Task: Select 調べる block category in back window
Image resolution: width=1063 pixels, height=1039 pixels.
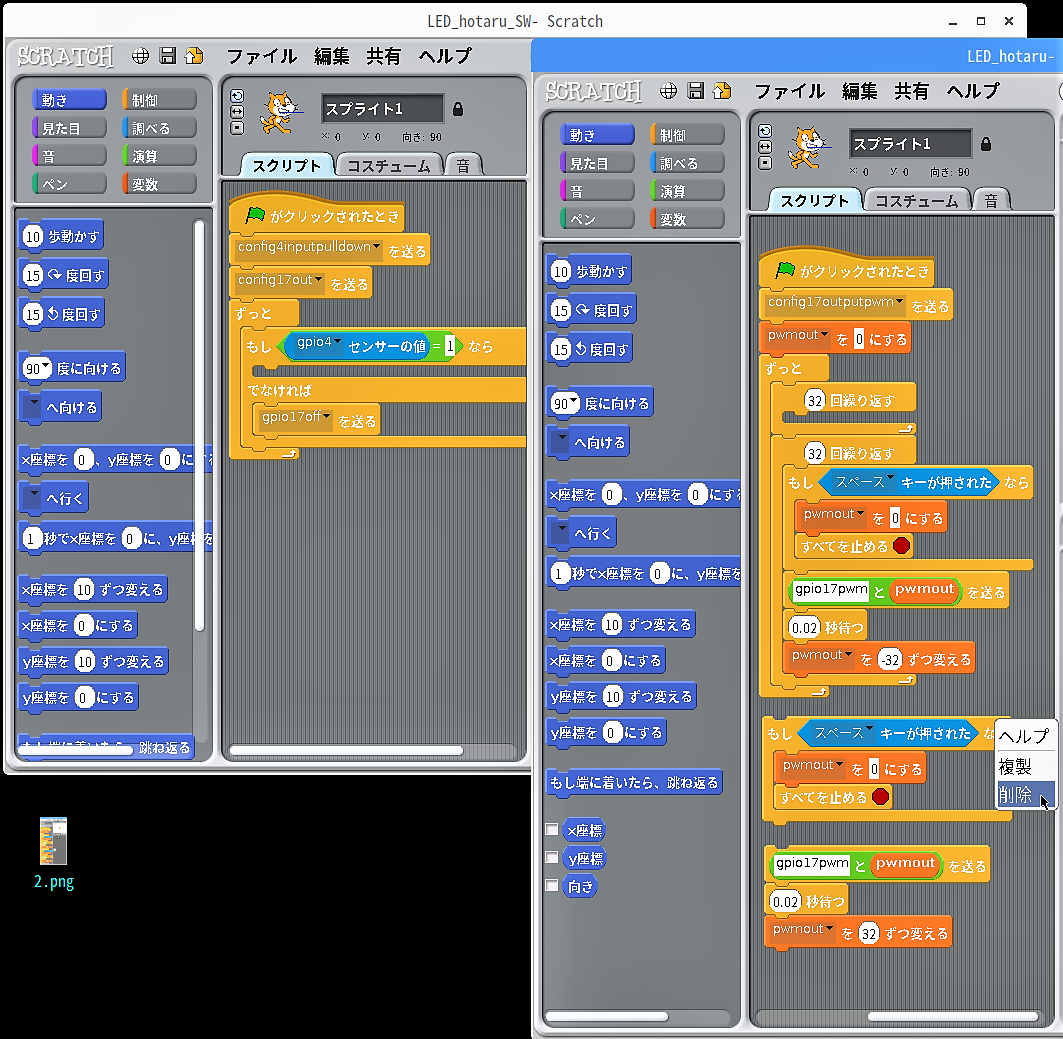Action: (159, 128)
